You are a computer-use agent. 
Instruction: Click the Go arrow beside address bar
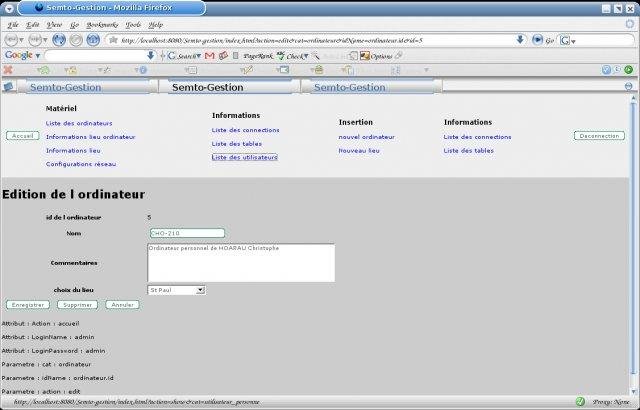pyautogui.click(x=538, y=40)
